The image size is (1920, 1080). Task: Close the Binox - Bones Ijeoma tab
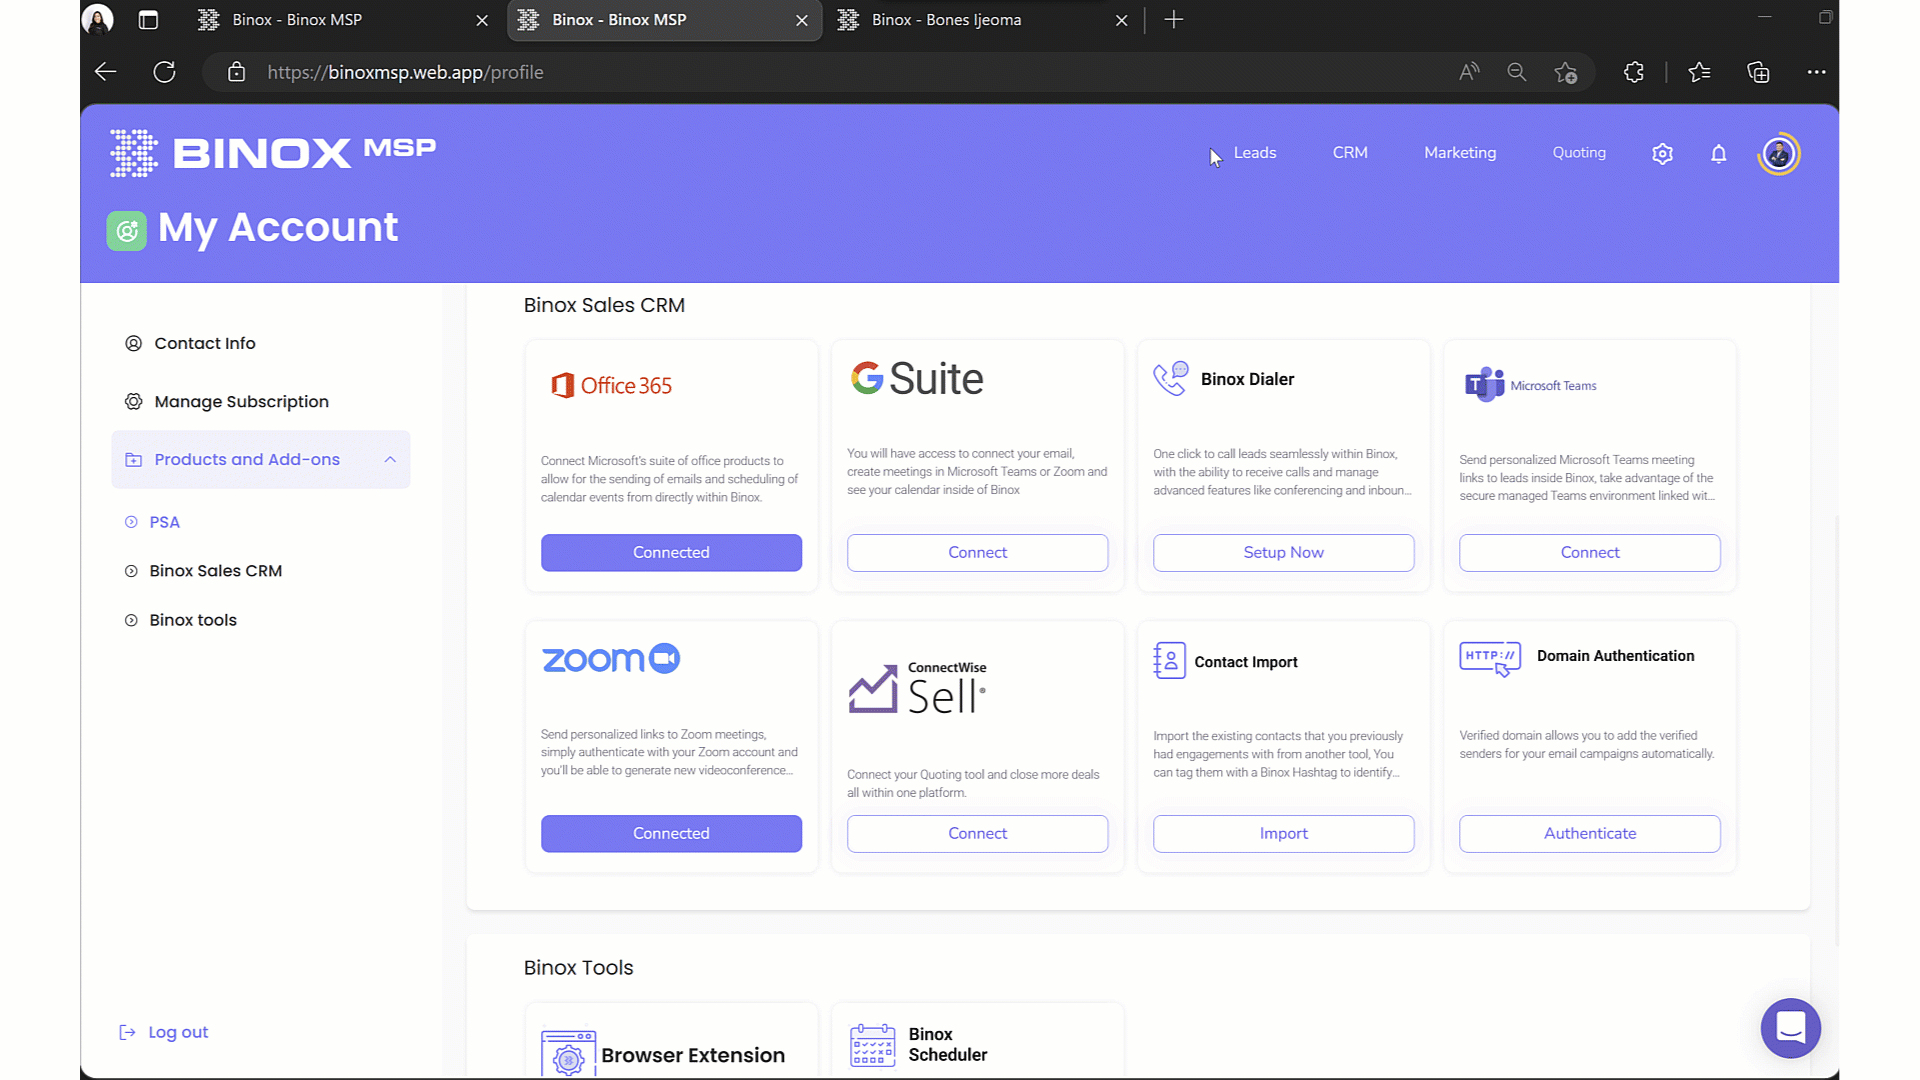tap(1121, 20)
